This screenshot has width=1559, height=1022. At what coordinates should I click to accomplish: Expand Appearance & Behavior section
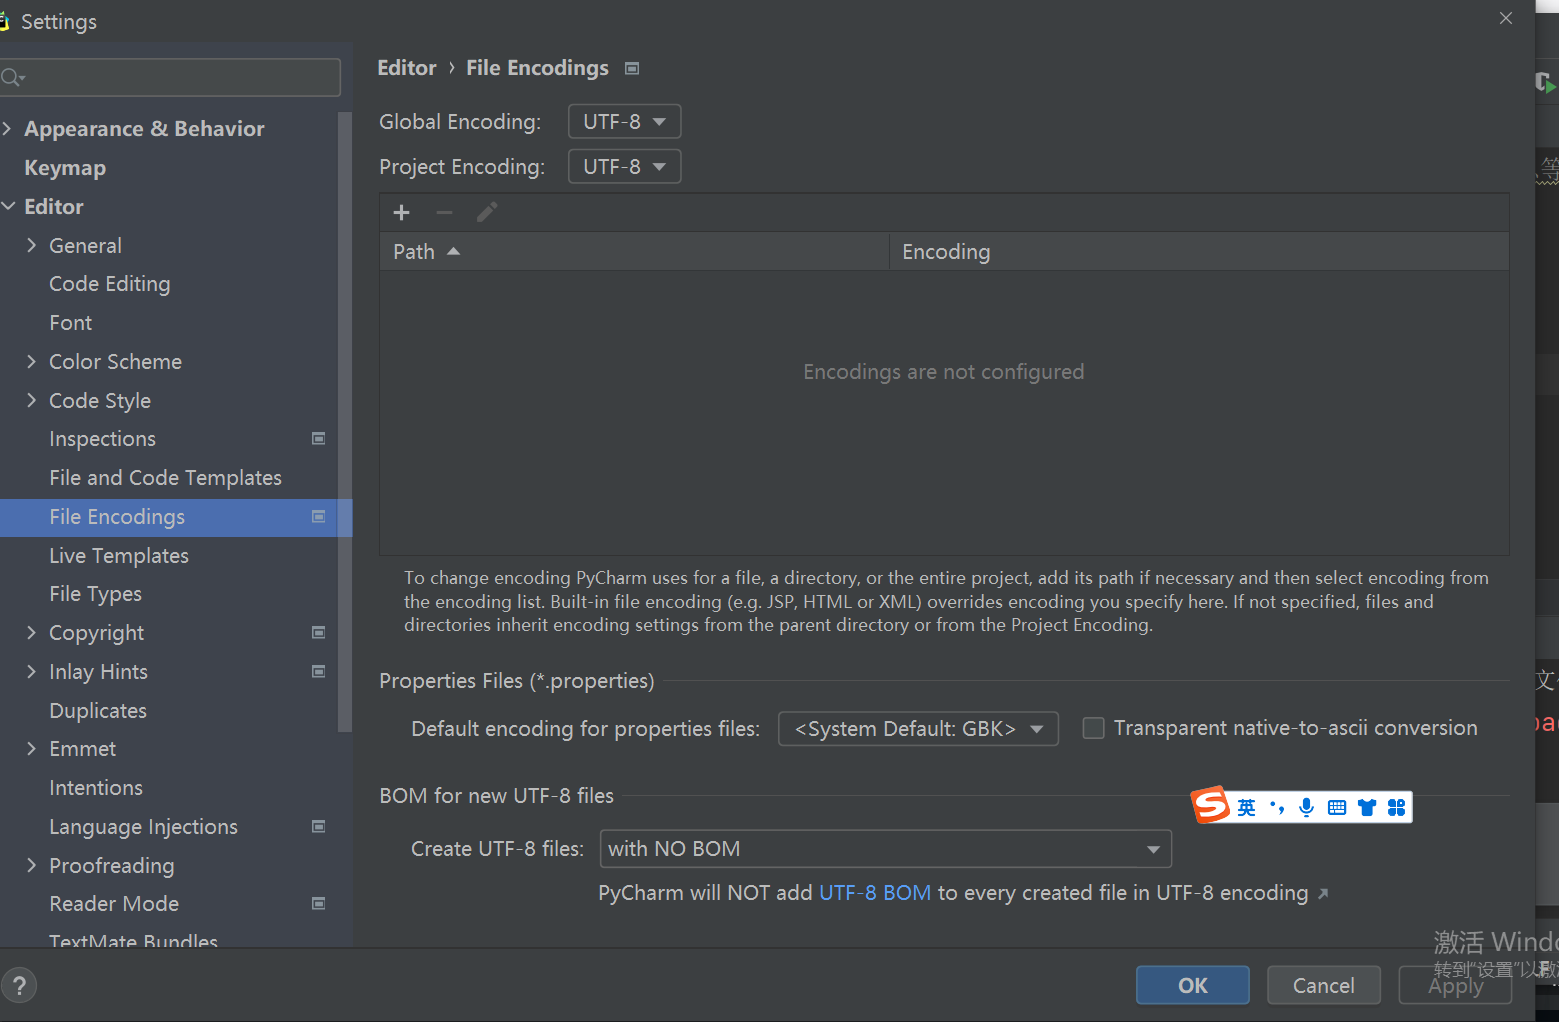click(x=8, y=128)
